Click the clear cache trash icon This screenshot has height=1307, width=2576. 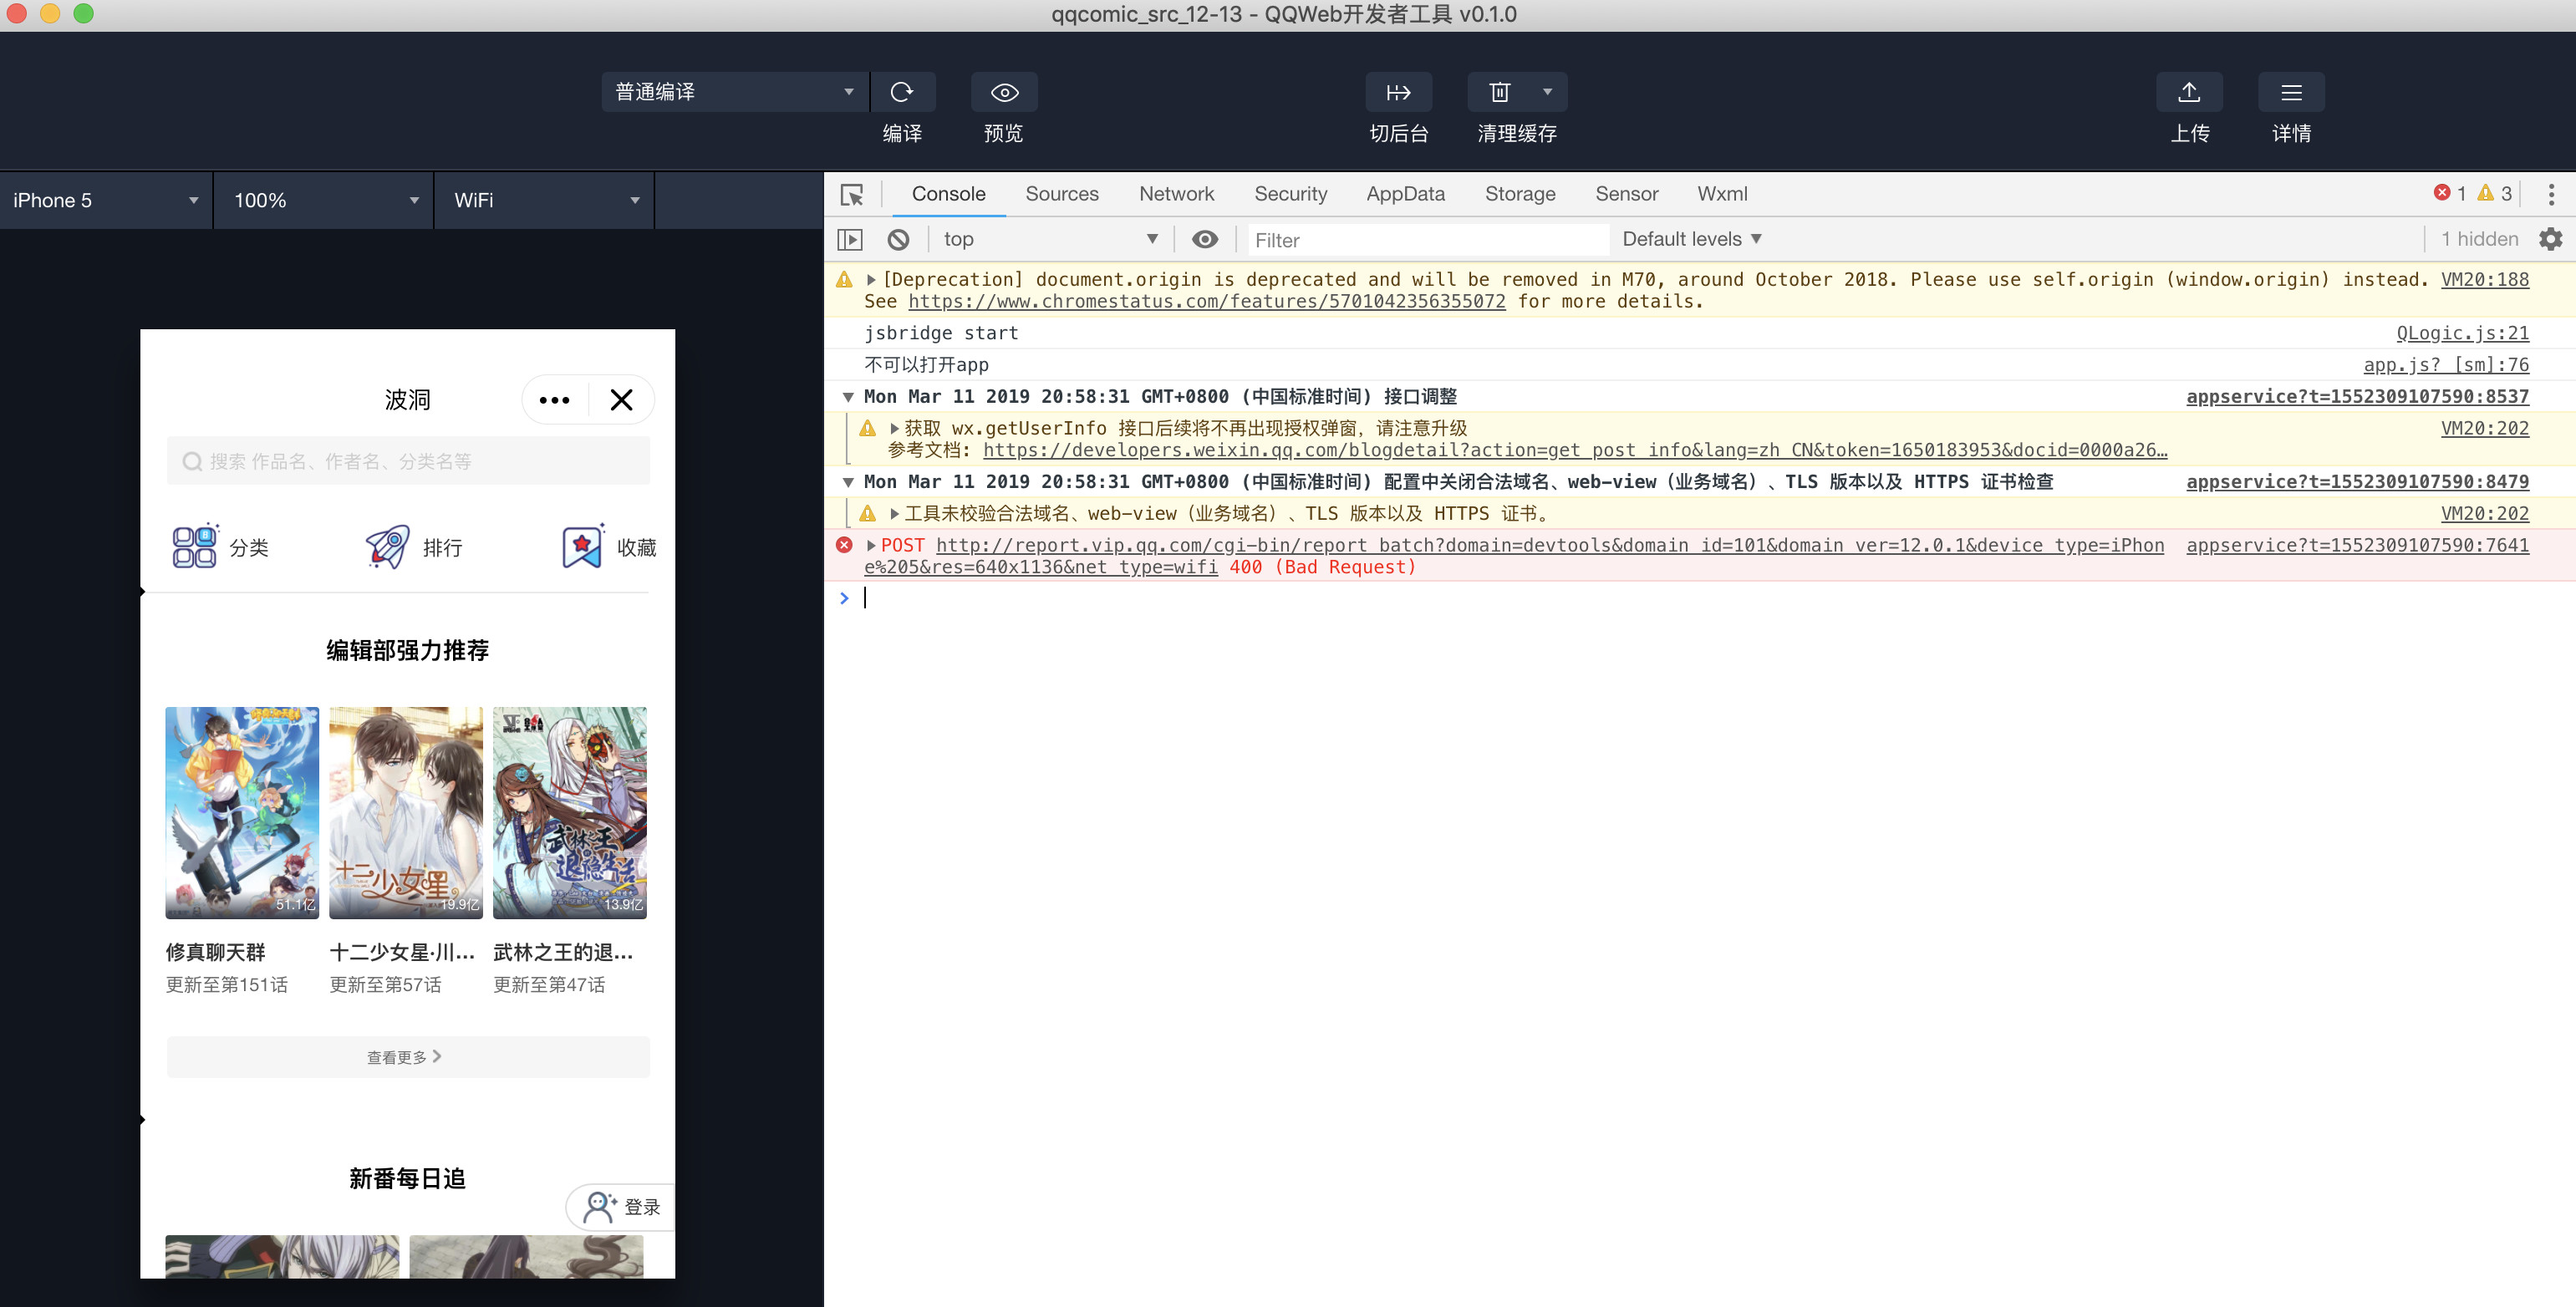click(1499, 92)
